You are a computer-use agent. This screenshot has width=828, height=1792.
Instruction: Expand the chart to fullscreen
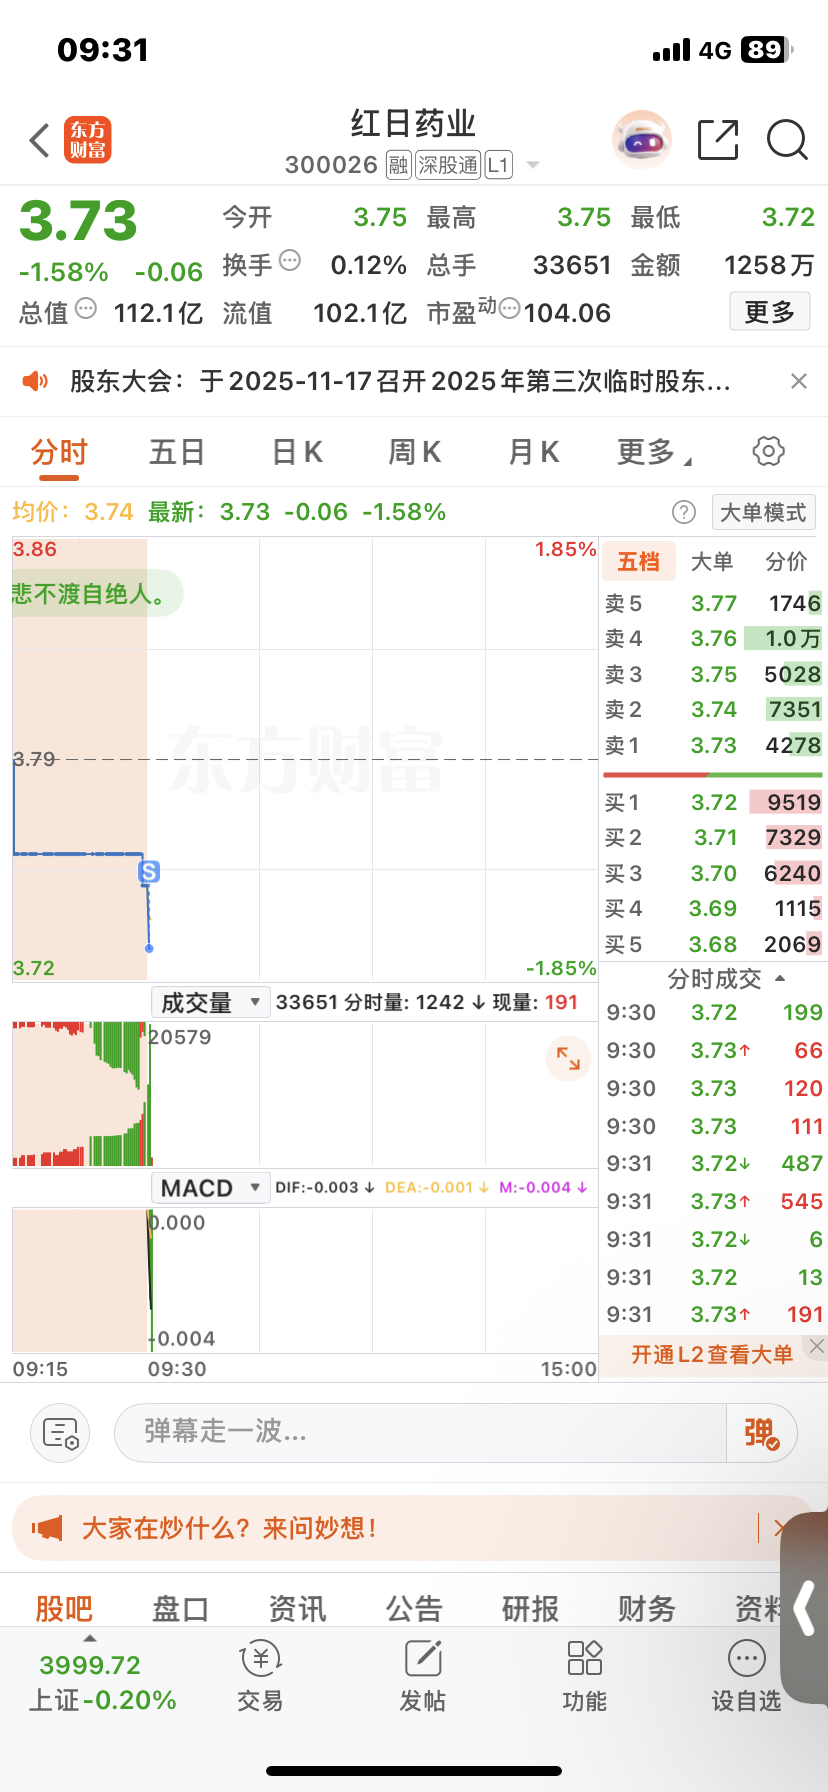[568, 1058]
